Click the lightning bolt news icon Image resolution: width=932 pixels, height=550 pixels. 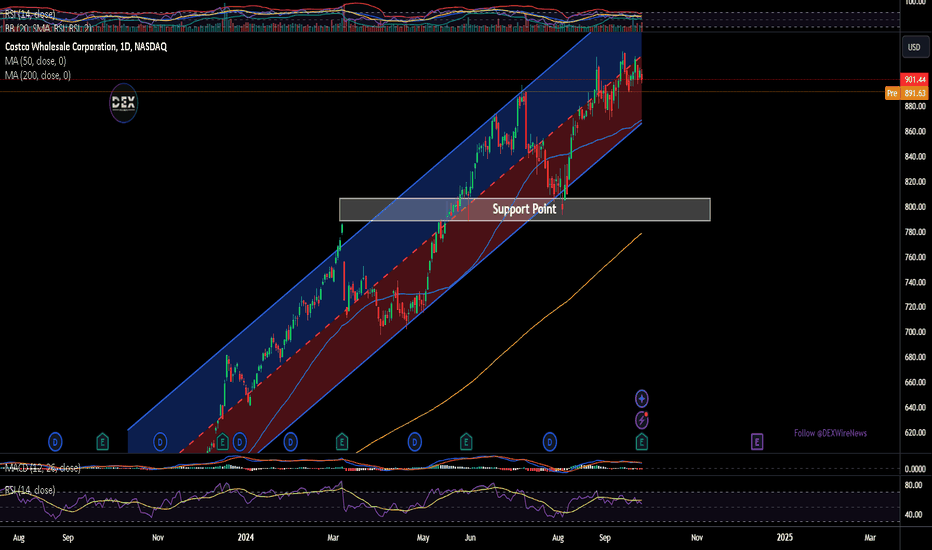point(641,420)
